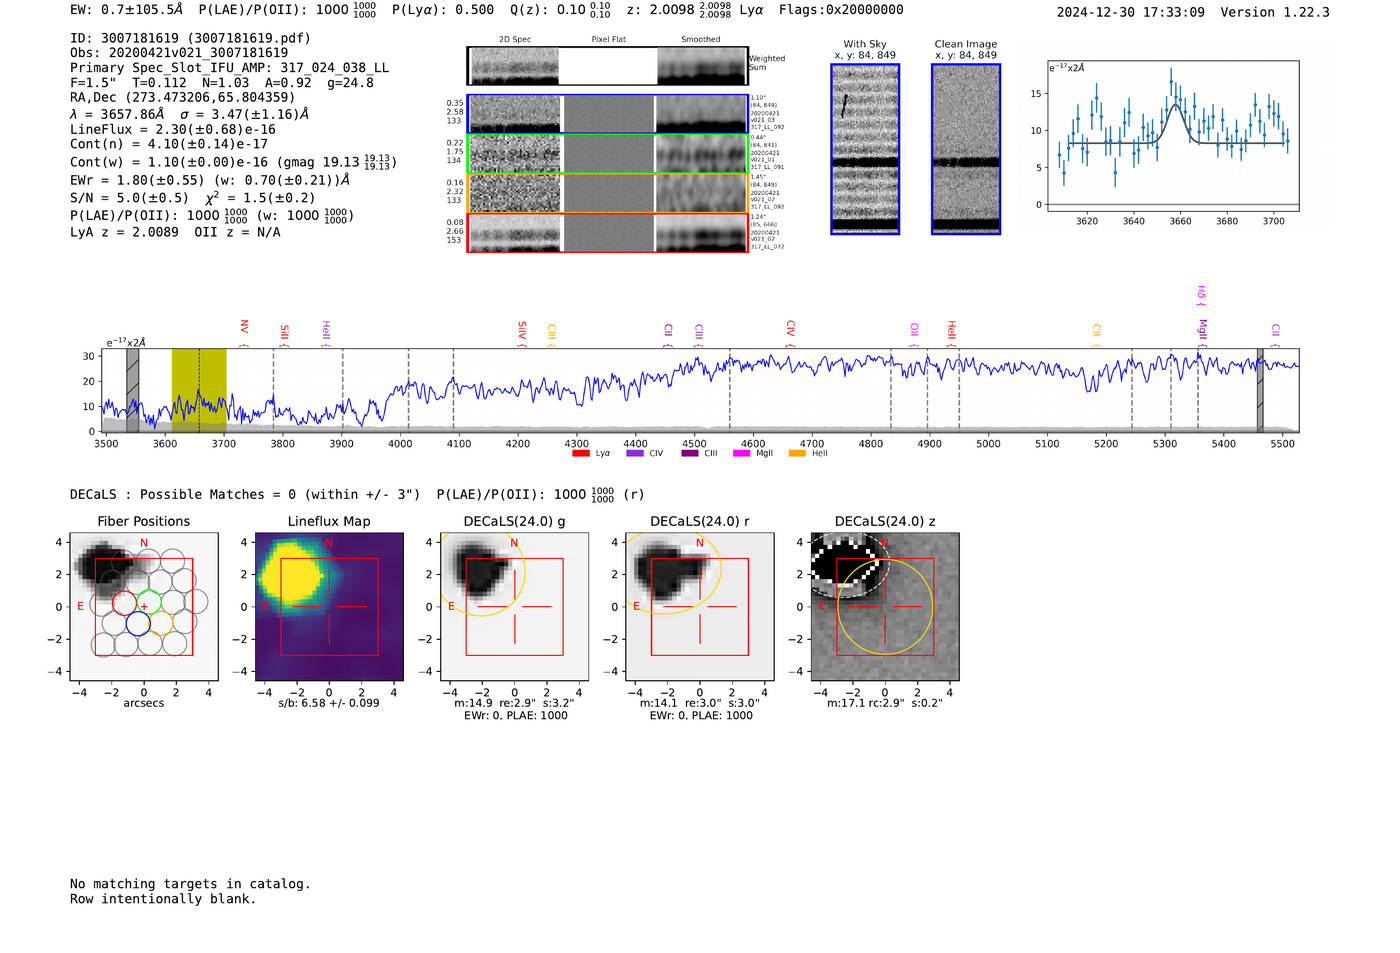1400x953 pixels.
Task: Click the magenta OII line label
Action: [914, 334]
